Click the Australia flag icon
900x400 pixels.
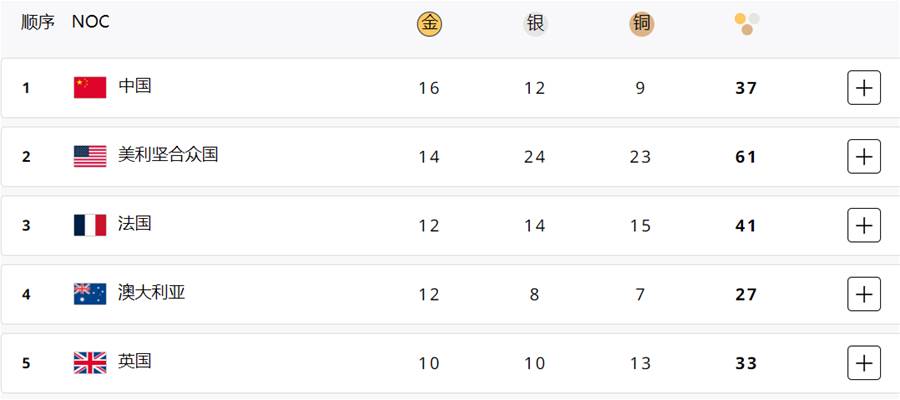click(x=90, y=294)
